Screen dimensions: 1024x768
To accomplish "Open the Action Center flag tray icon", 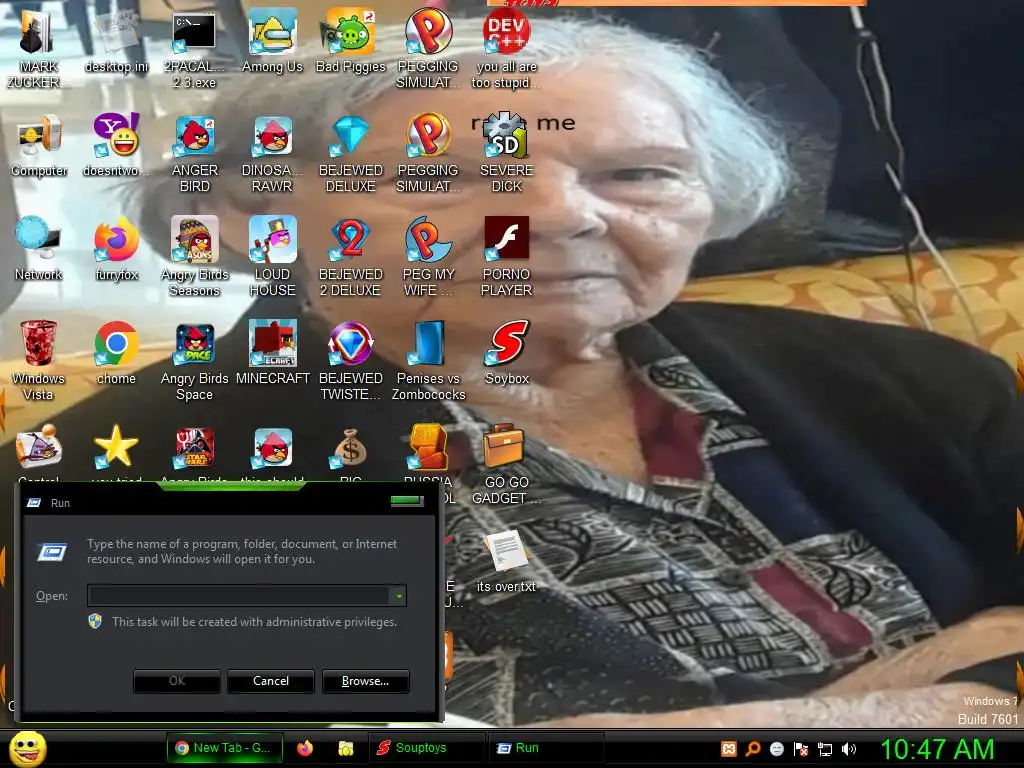I will point(801,749).
